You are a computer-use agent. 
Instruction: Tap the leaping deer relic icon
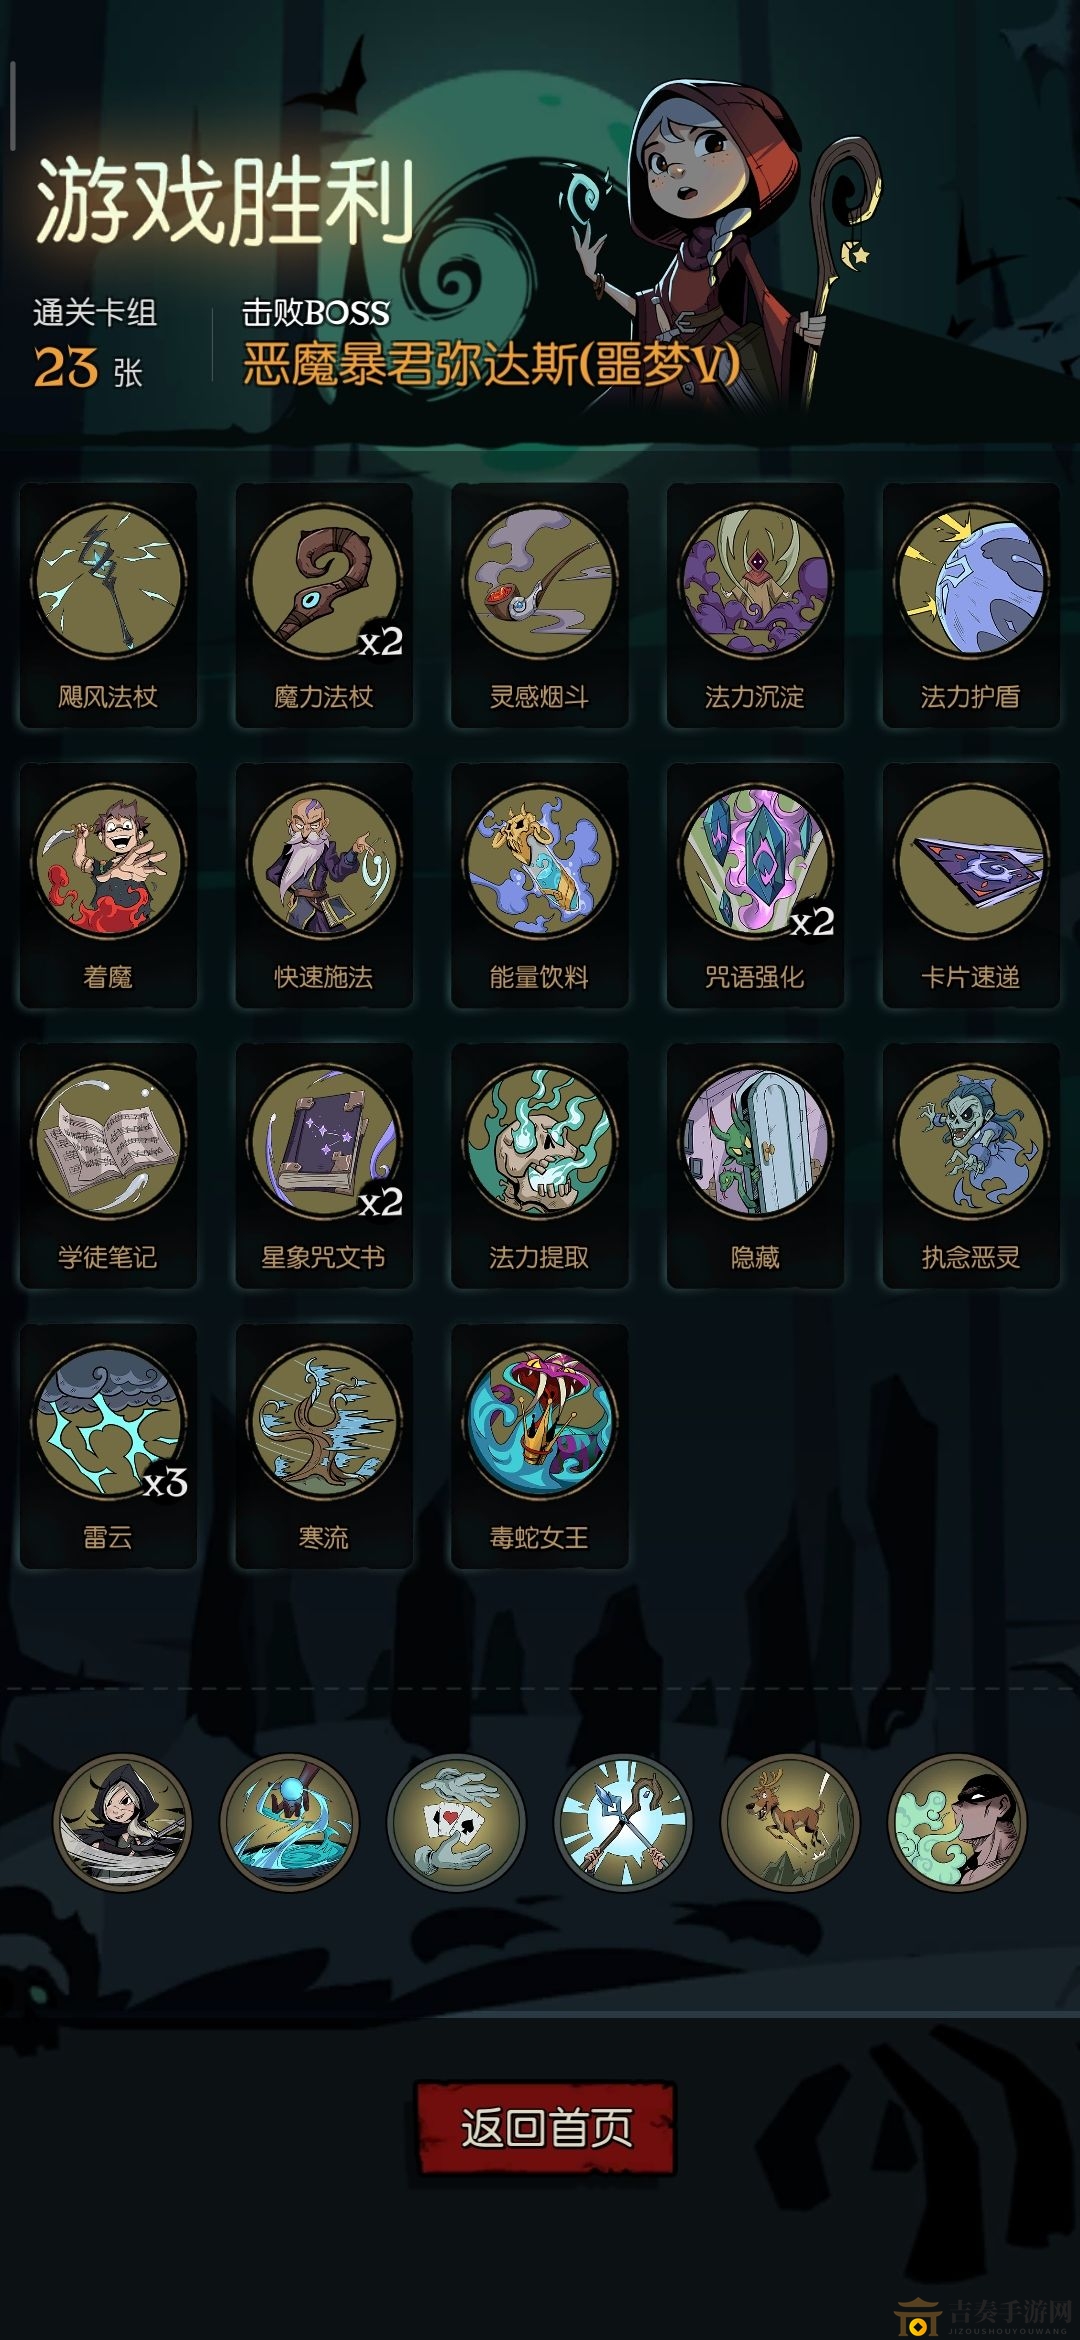pyautogui.click(x=790, y=1822)
